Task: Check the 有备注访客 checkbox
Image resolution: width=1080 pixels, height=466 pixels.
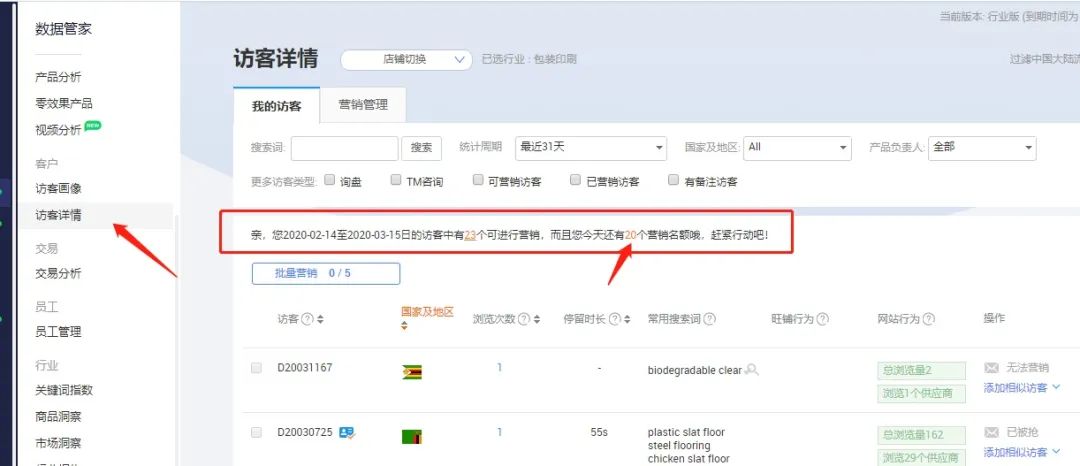Action: click(674, 180)
